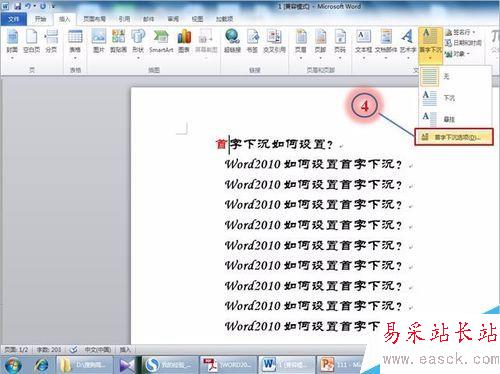Switch to the 开始 (Home) ribbon tab

(x=41, y=19)
